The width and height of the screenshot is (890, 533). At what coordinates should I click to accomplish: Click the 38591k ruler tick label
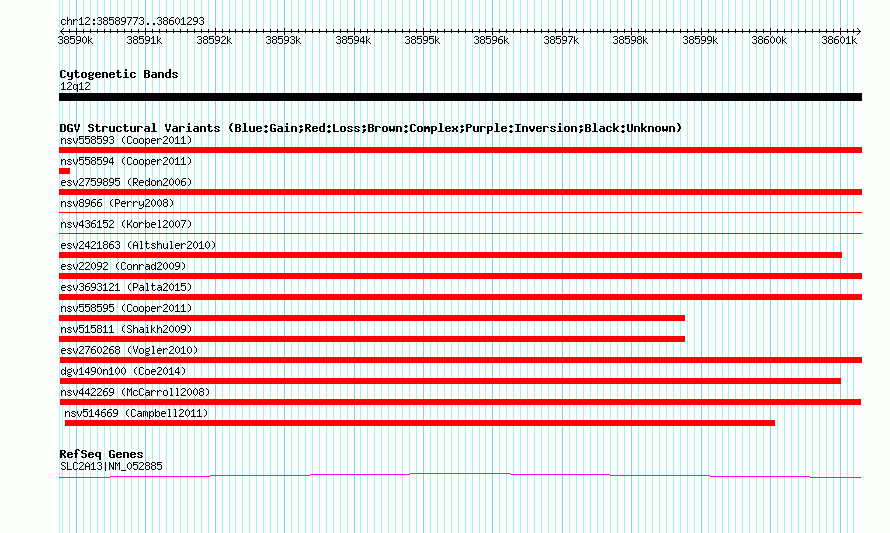tap(144, 40)
